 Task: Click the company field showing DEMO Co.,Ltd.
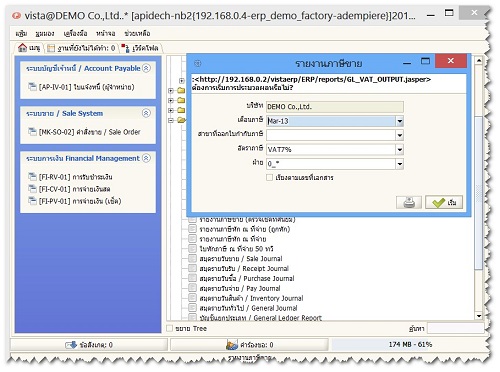coord(335,107)
